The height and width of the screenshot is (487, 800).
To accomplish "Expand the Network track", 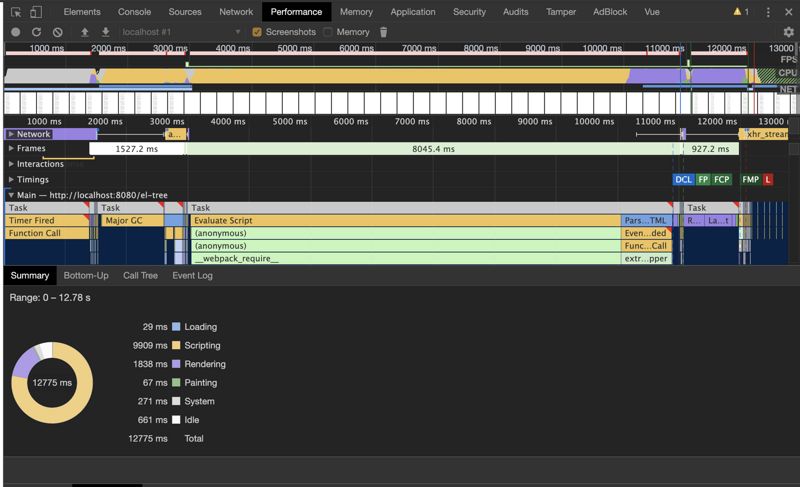I will point(11,134).
